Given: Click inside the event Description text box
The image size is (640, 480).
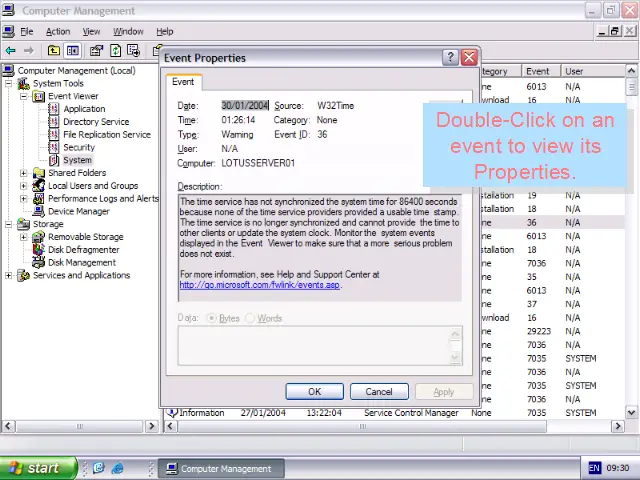Looking at the screenshot, I should point(320,248).
